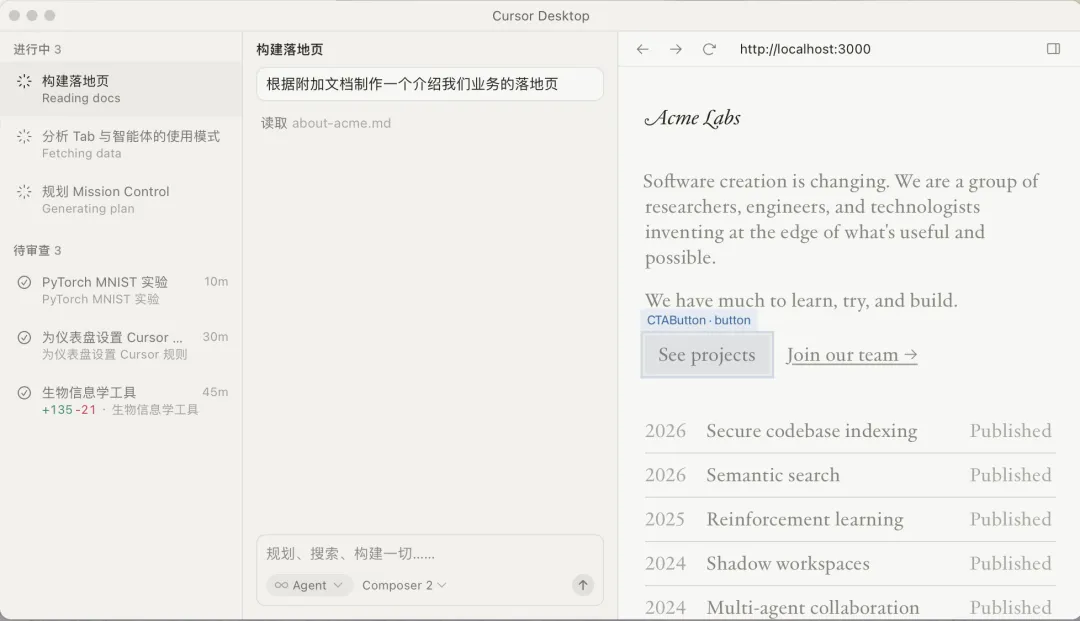Click Published status of Secure codebase indexing
The width and height of the screenshot is (1080, 621).
tap(1010, 431)
